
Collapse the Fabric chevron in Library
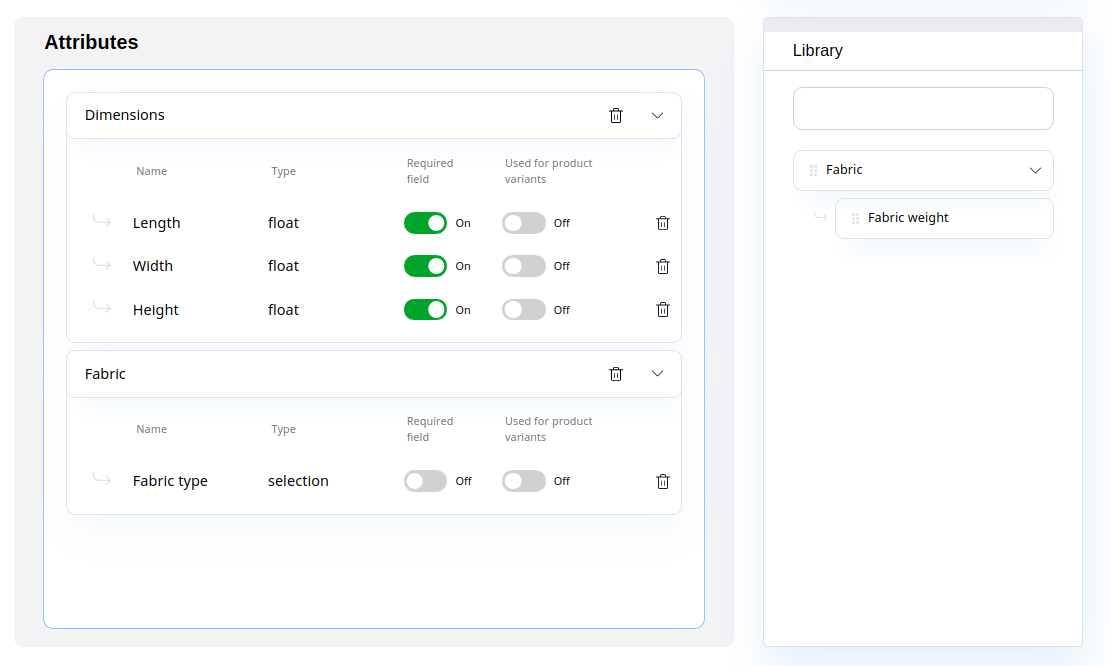(1035, 170)
